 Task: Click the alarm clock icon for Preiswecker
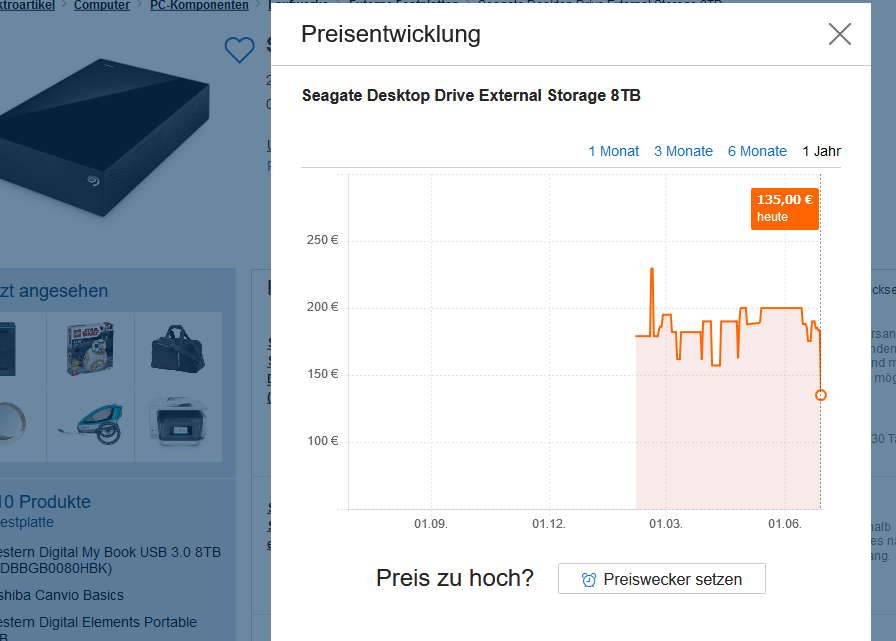point(589,579)
